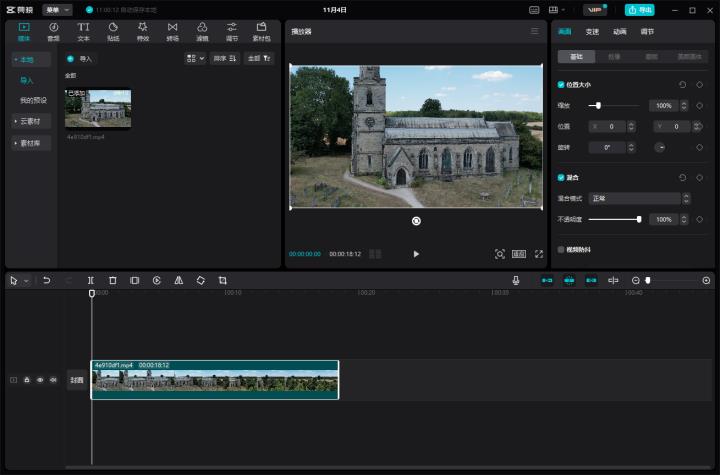Open the 特效 (effects) panel
The width and height of the screenshot is (720, 475).
tap(143, 31)
